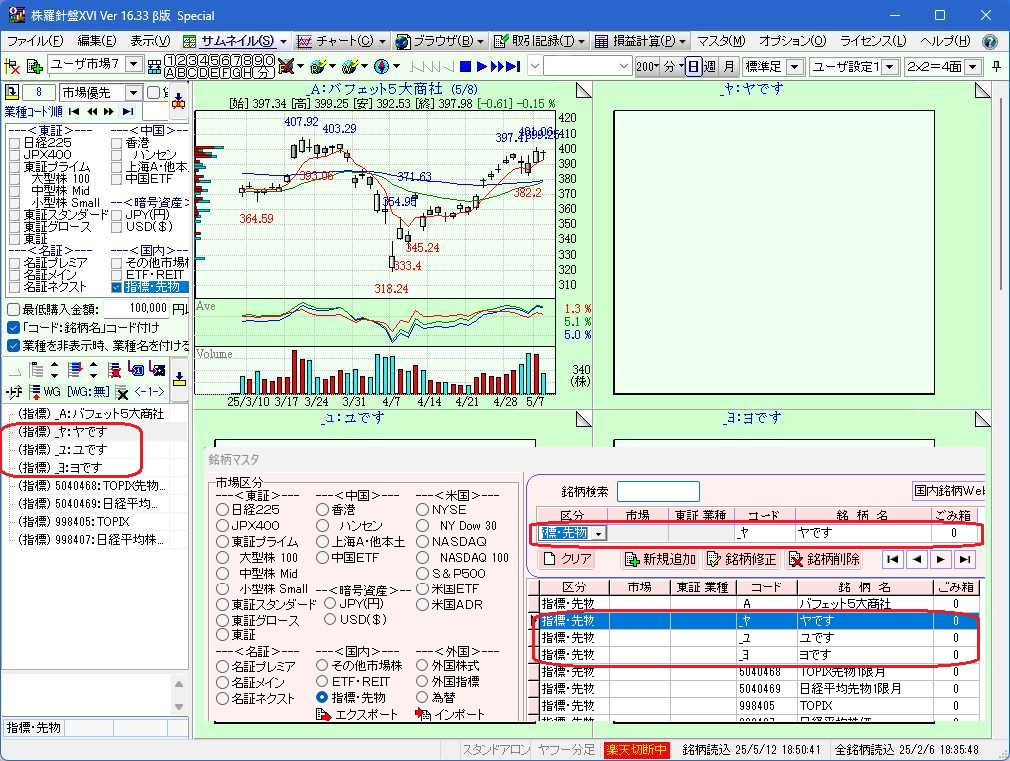Switch to weekly (週) chart period
The image size is (1010, 761).
pyautogui.click(x=710, y=66)
